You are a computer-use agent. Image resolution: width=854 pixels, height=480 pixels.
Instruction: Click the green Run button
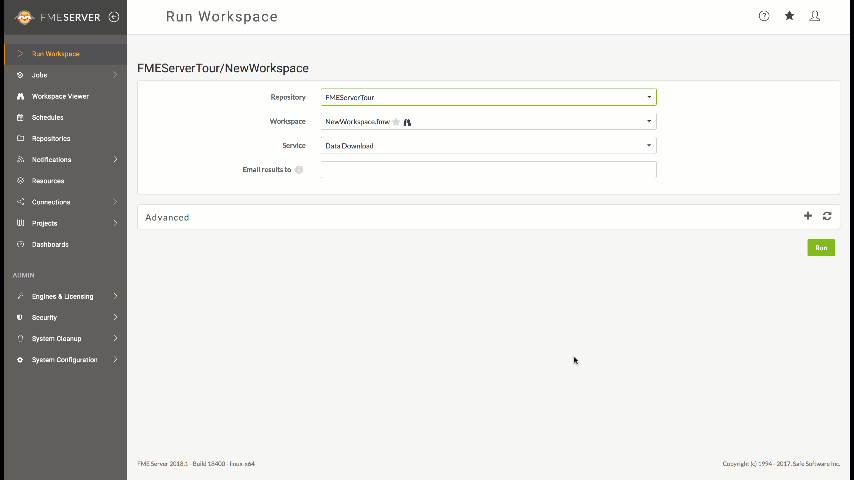(821, 247)
